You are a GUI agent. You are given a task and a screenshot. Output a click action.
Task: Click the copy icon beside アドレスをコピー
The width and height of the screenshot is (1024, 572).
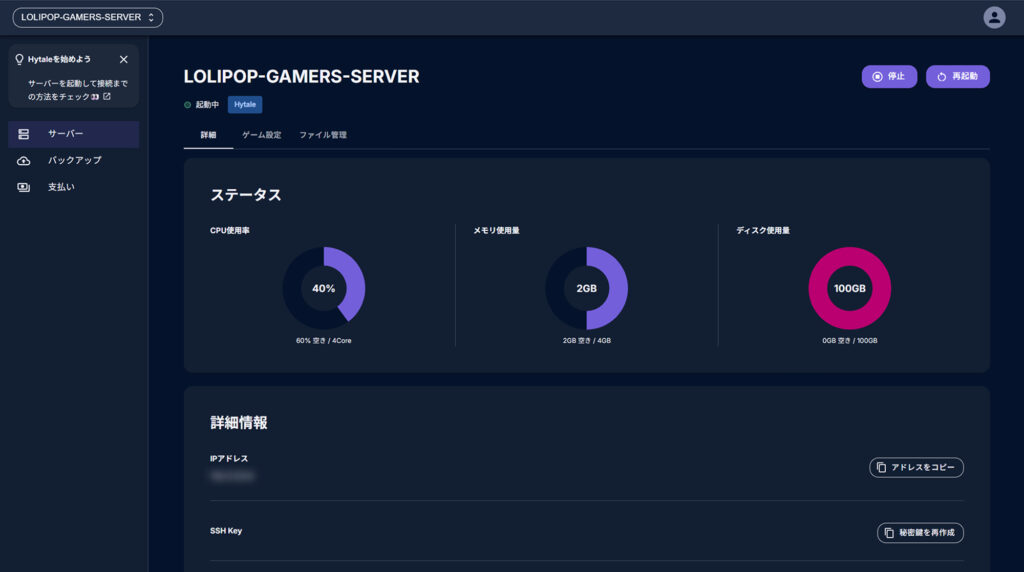pyautogui.click(x=881, y=468)
